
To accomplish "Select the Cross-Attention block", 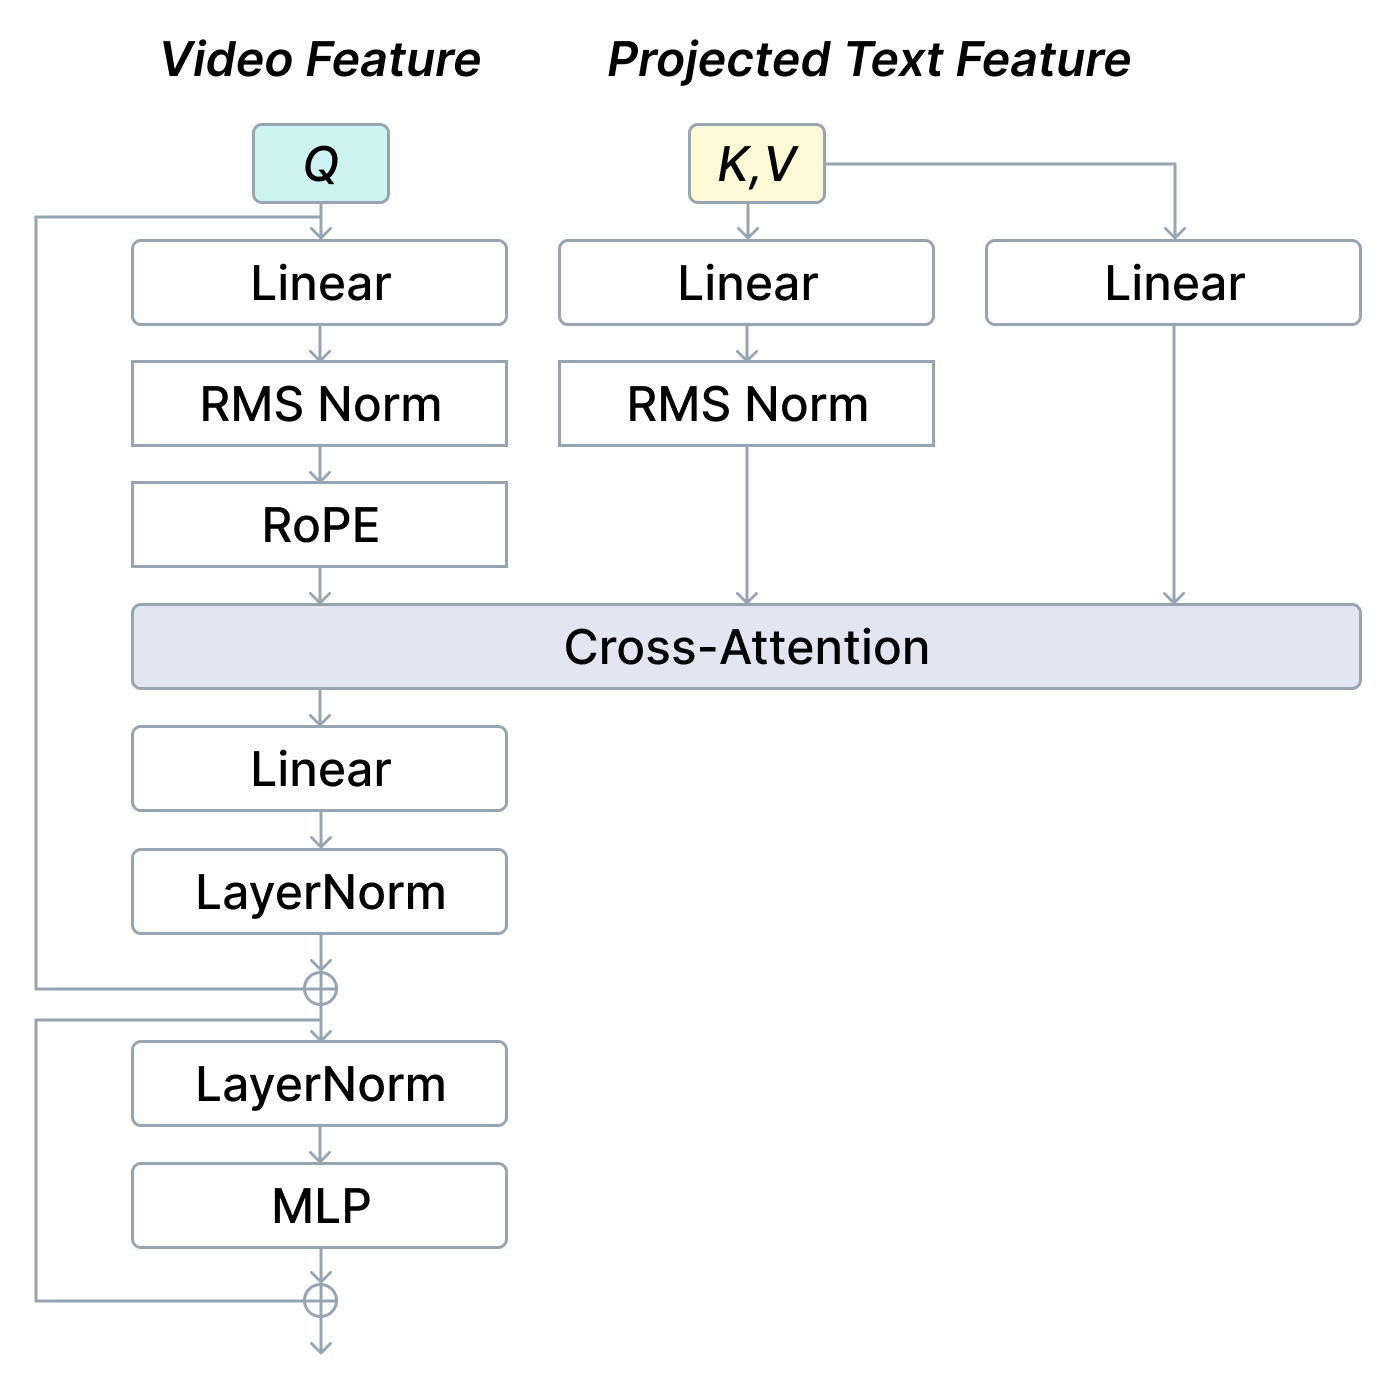I will point(746,646).
